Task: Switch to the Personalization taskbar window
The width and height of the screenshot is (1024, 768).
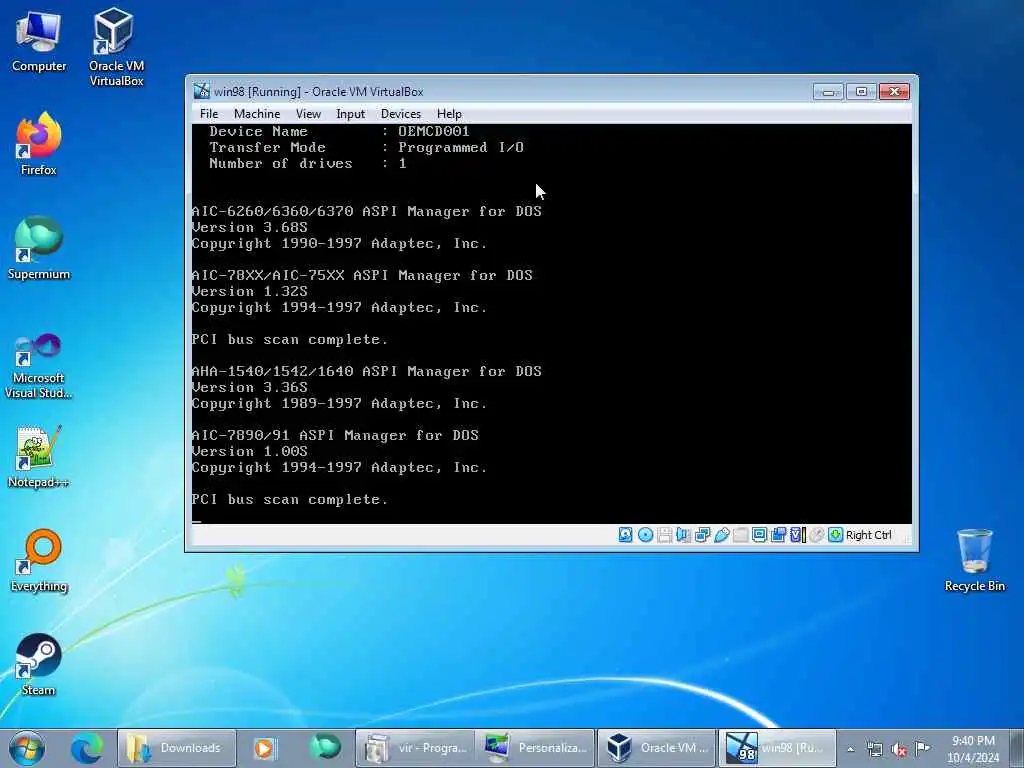Action: [x=535, y=748]
